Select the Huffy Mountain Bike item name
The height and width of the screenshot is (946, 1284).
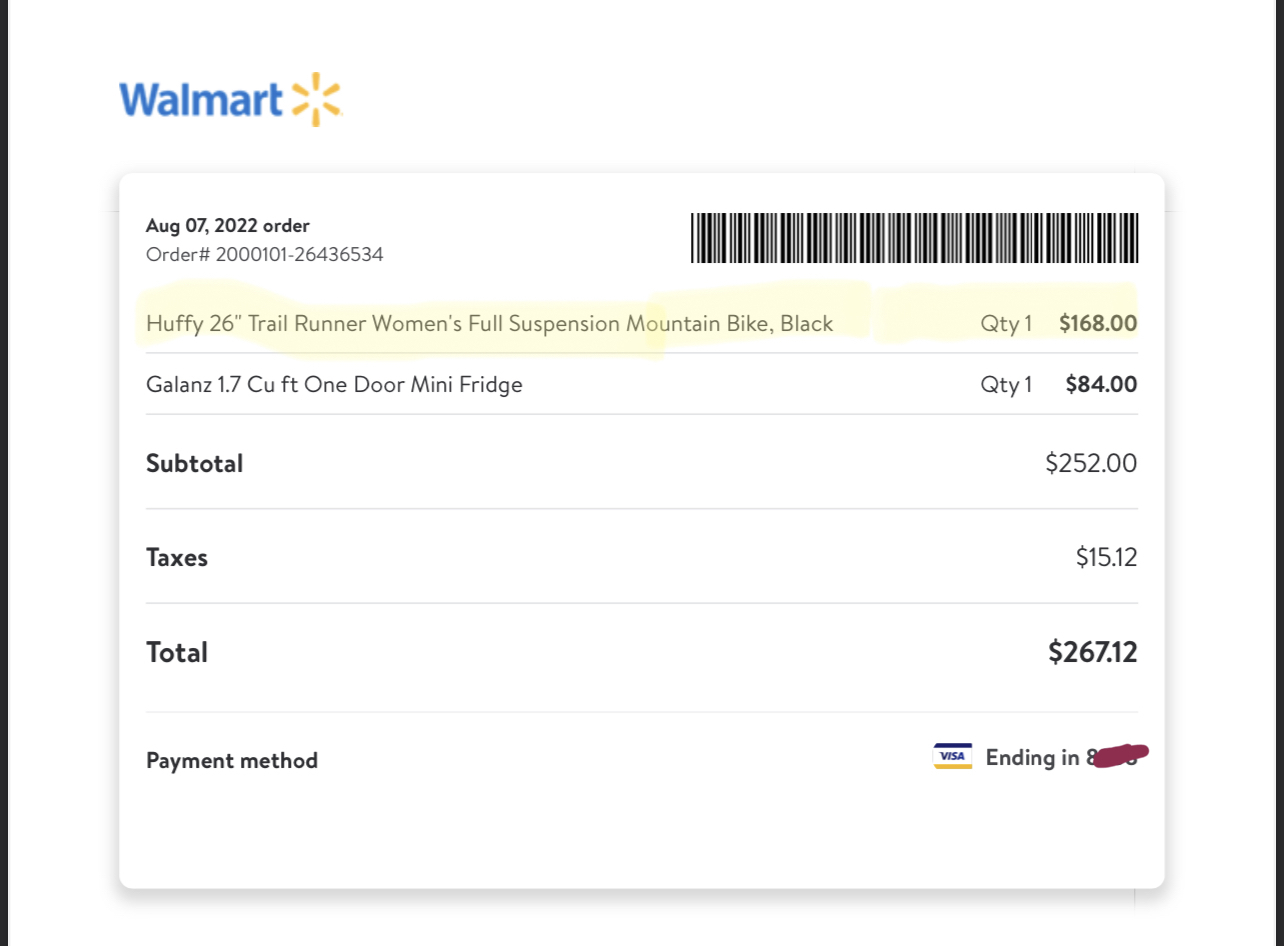point(489,324)
